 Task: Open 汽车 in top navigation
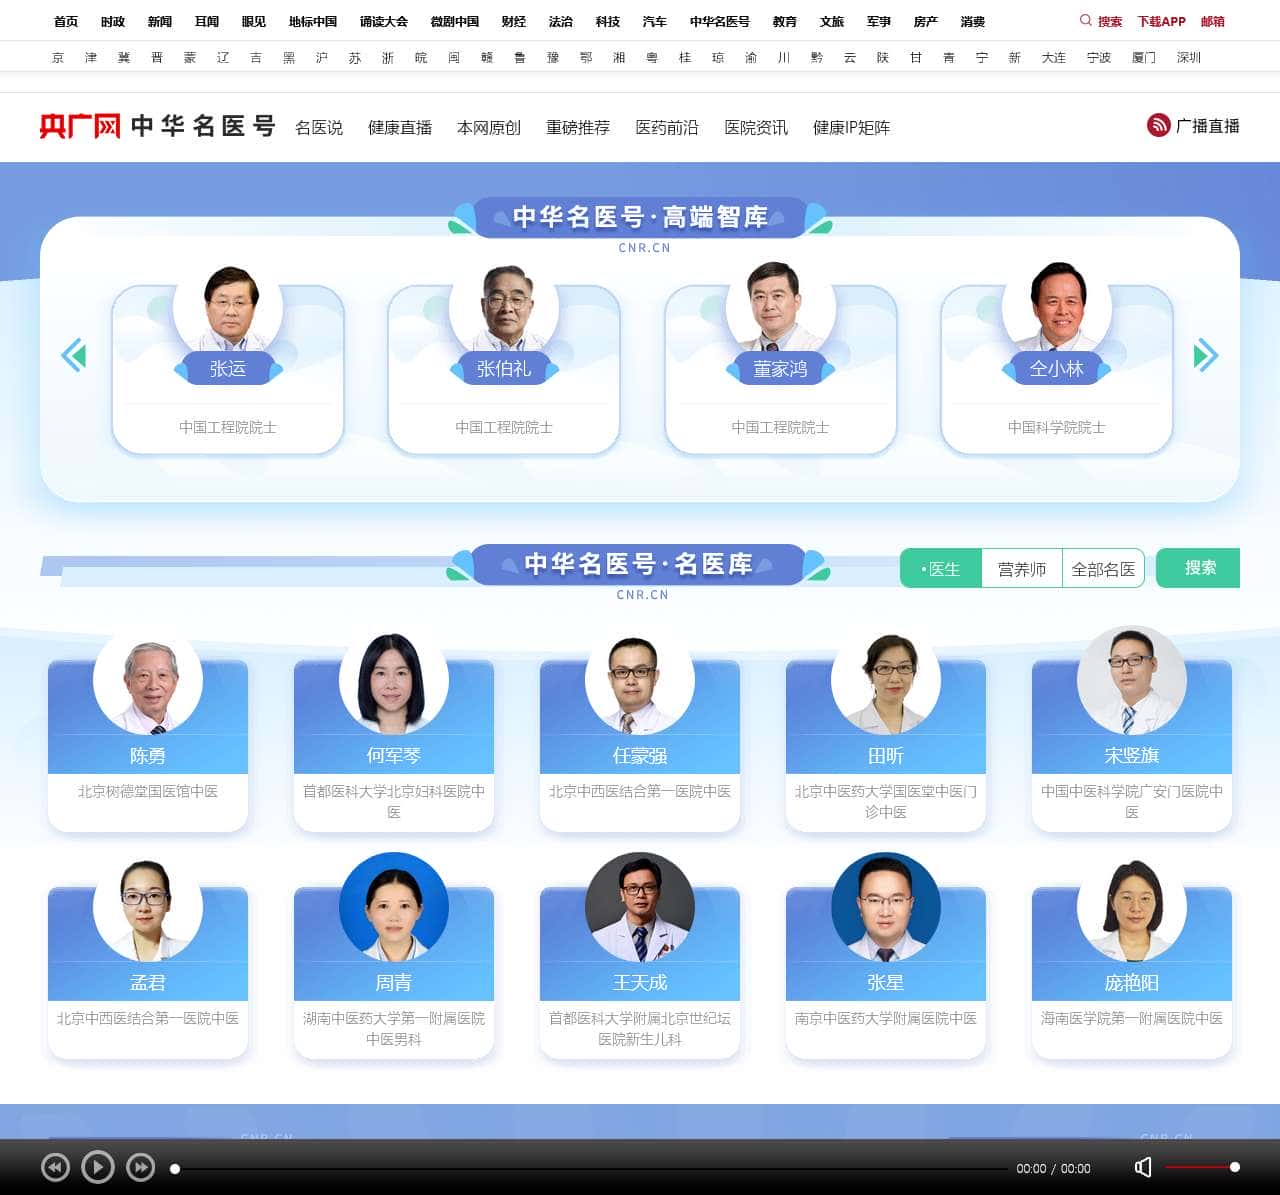(655, 21)
